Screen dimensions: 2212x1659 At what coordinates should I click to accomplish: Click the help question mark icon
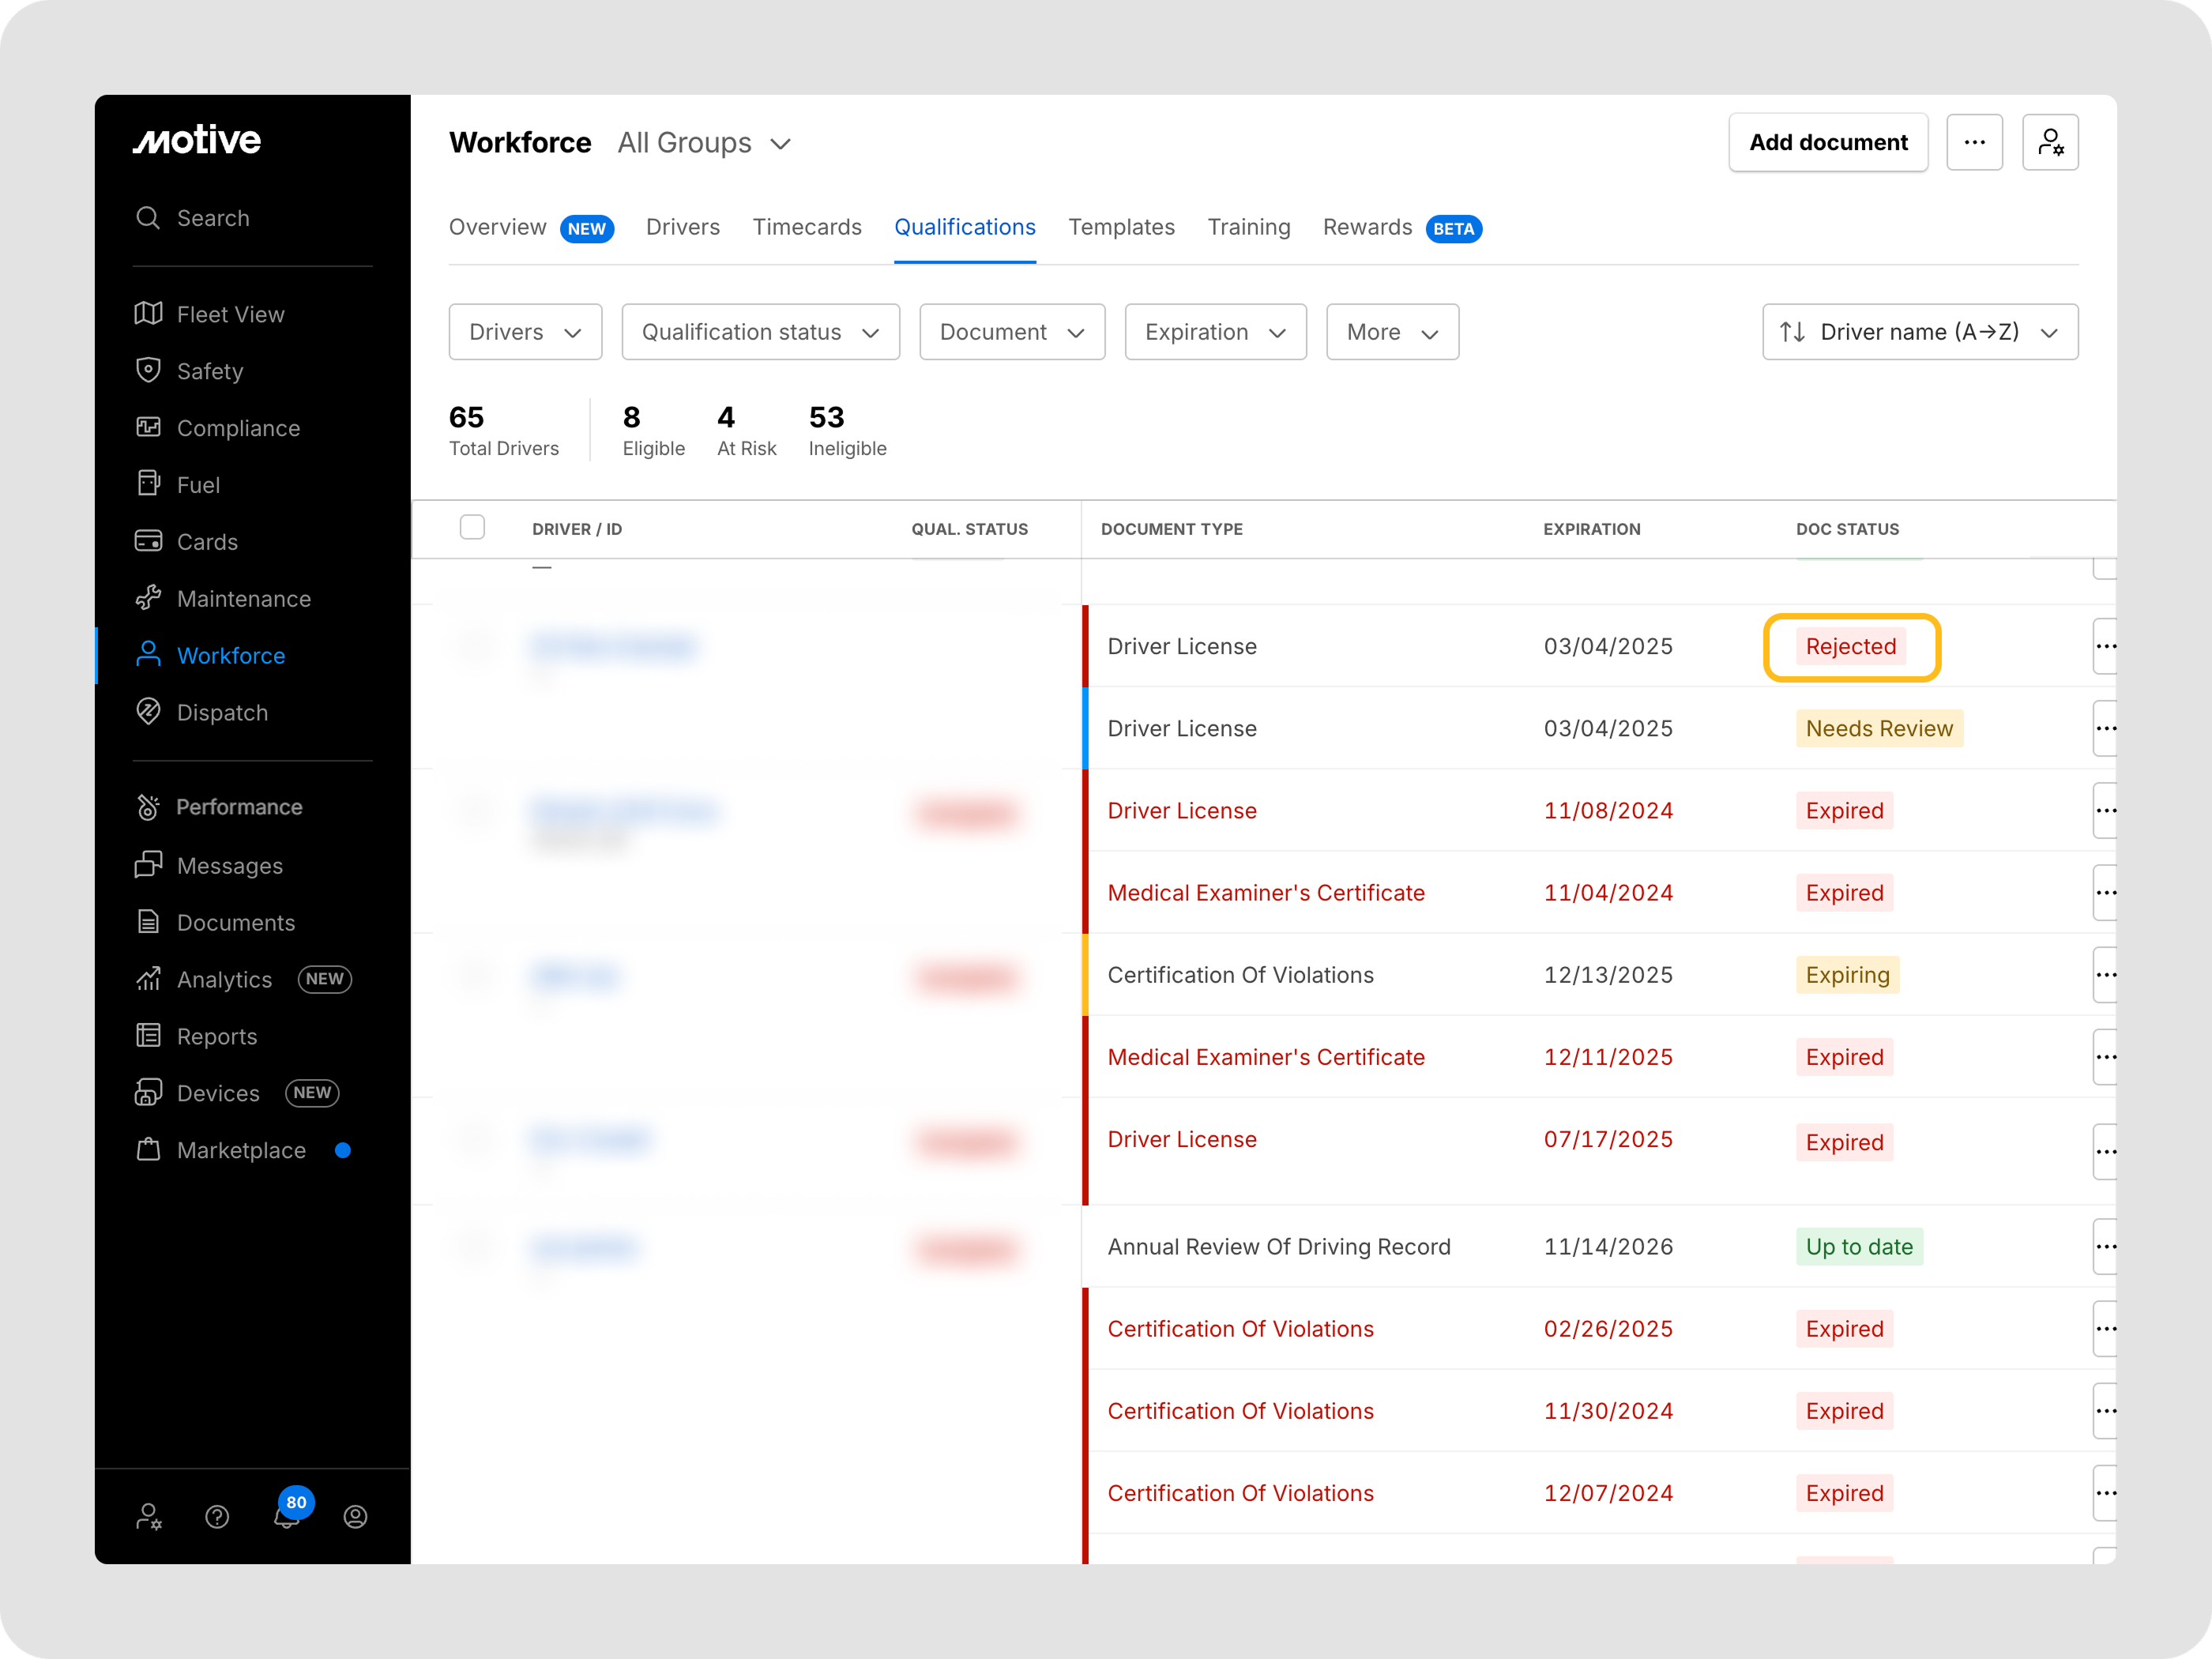[x=217, y=1517]
